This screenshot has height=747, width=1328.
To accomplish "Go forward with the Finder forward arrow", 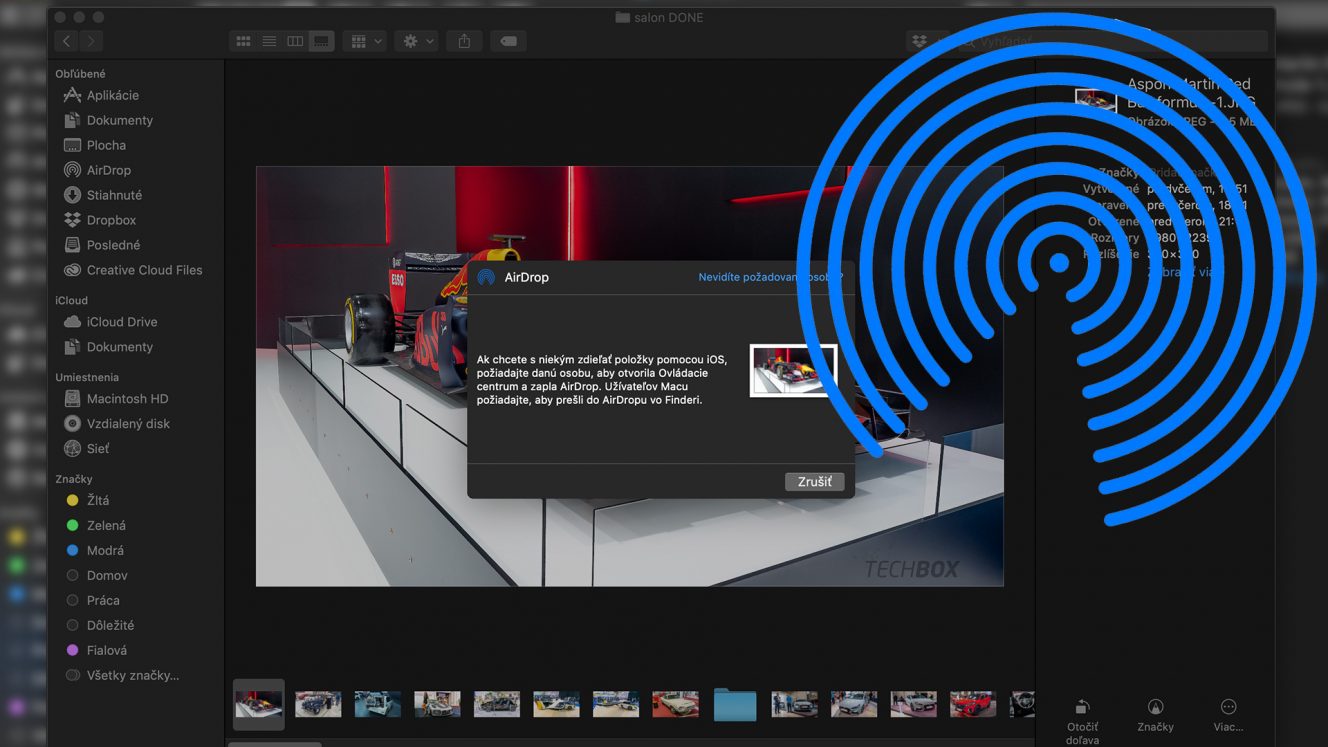I will tap(91, 41).
